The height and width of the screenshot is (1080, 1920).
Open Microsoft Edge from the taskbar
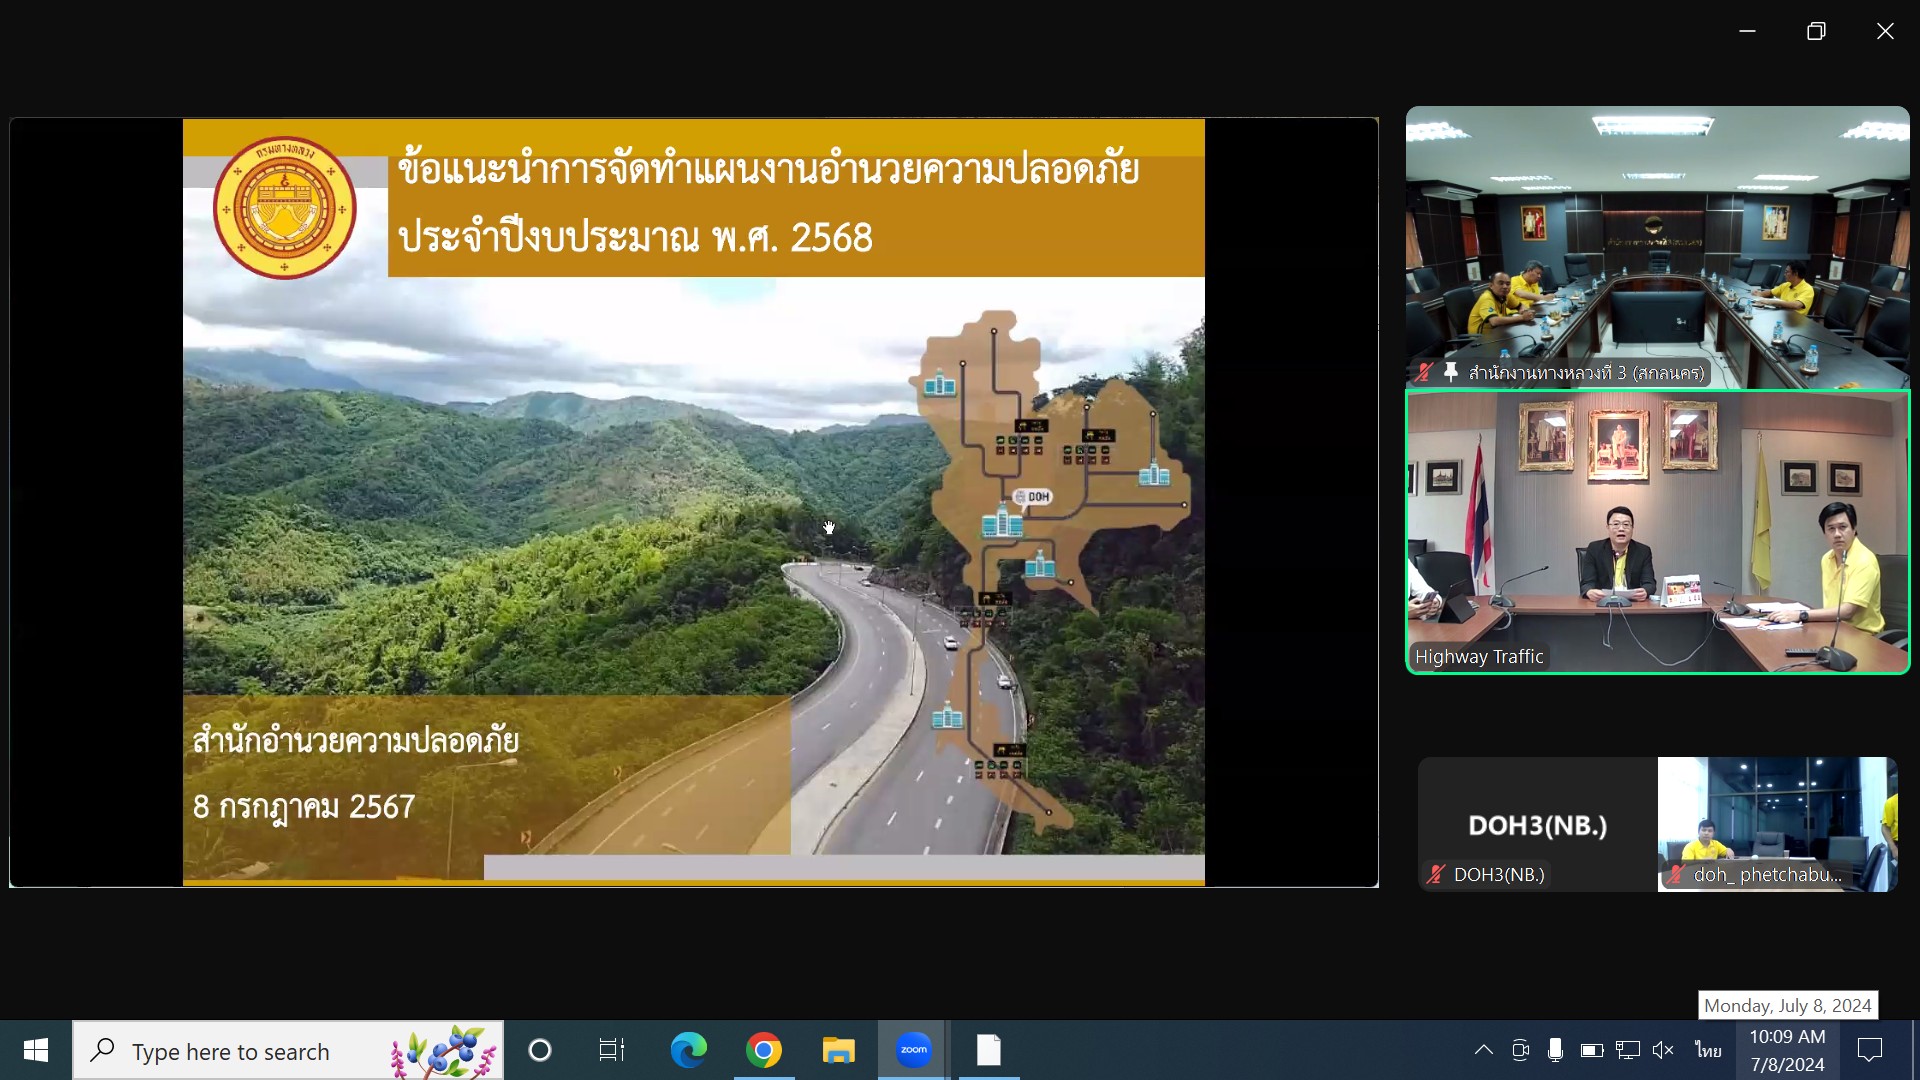click(x=688, y=1050)
